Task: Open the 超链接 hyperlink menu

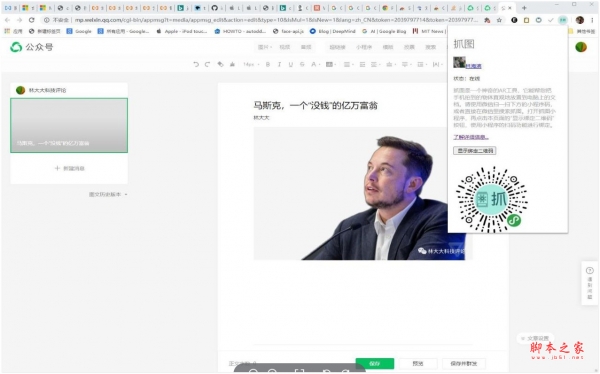Action: click(338, 47)
